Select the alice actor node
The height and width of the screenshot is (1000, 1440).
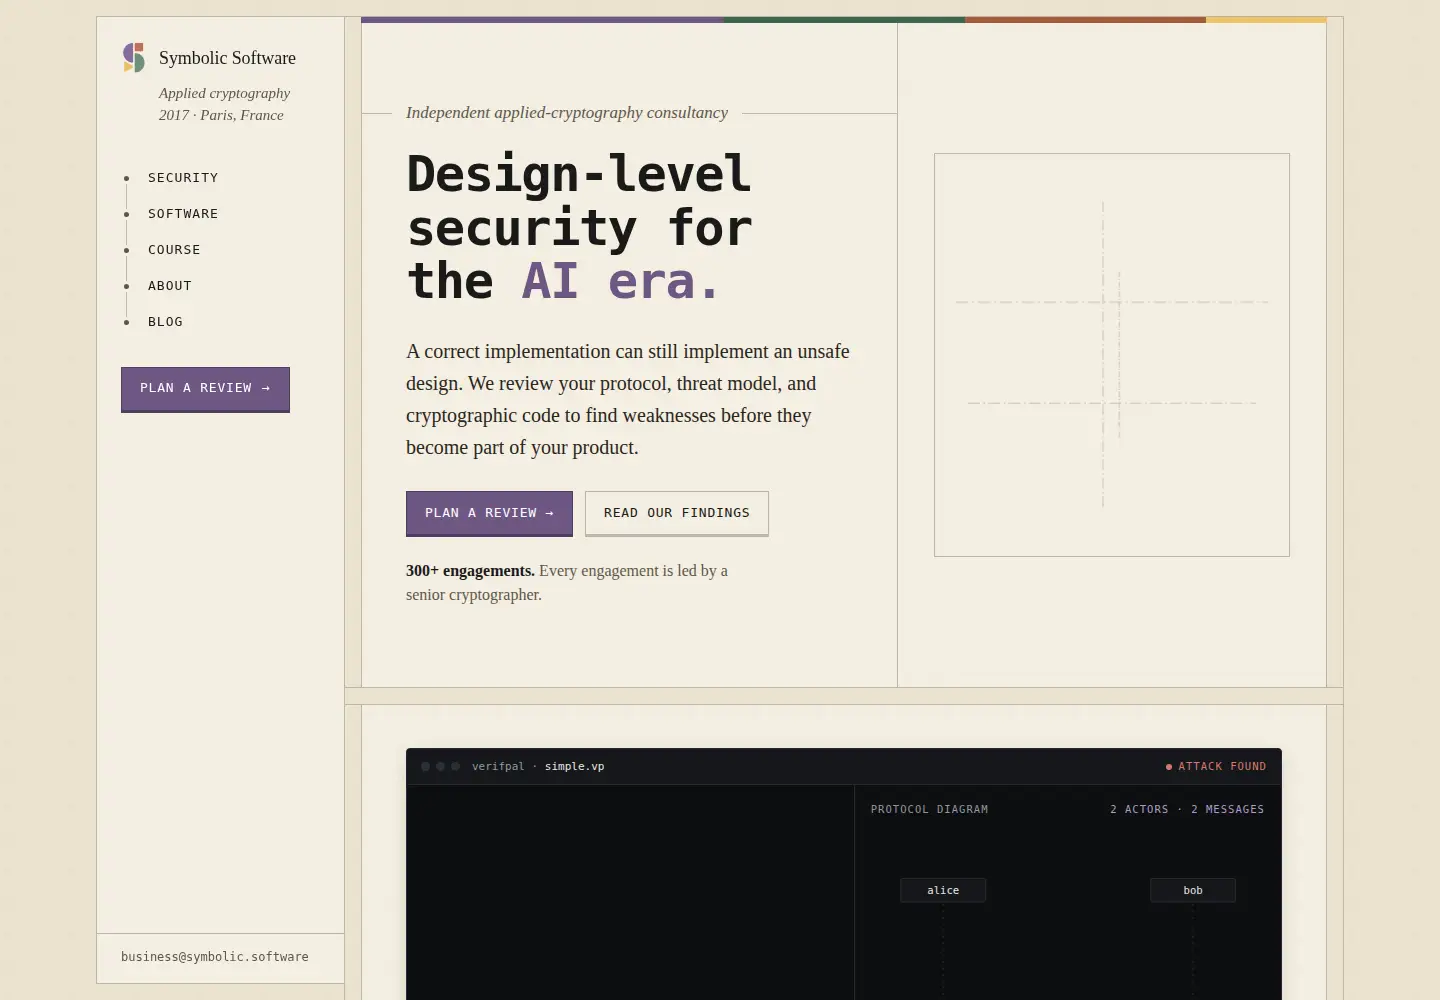tap(943, 890)
